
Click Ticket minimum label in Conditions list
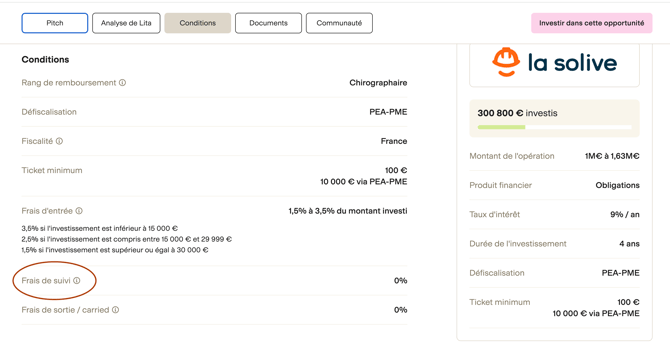click(52, 170)
